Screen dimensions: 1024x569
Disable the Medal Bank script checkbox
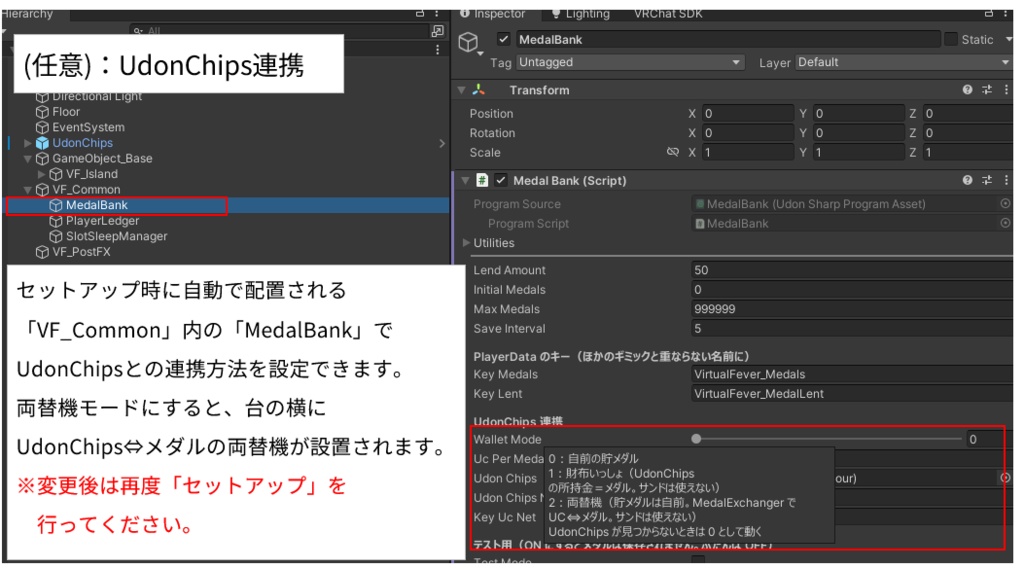coord(501,180)
